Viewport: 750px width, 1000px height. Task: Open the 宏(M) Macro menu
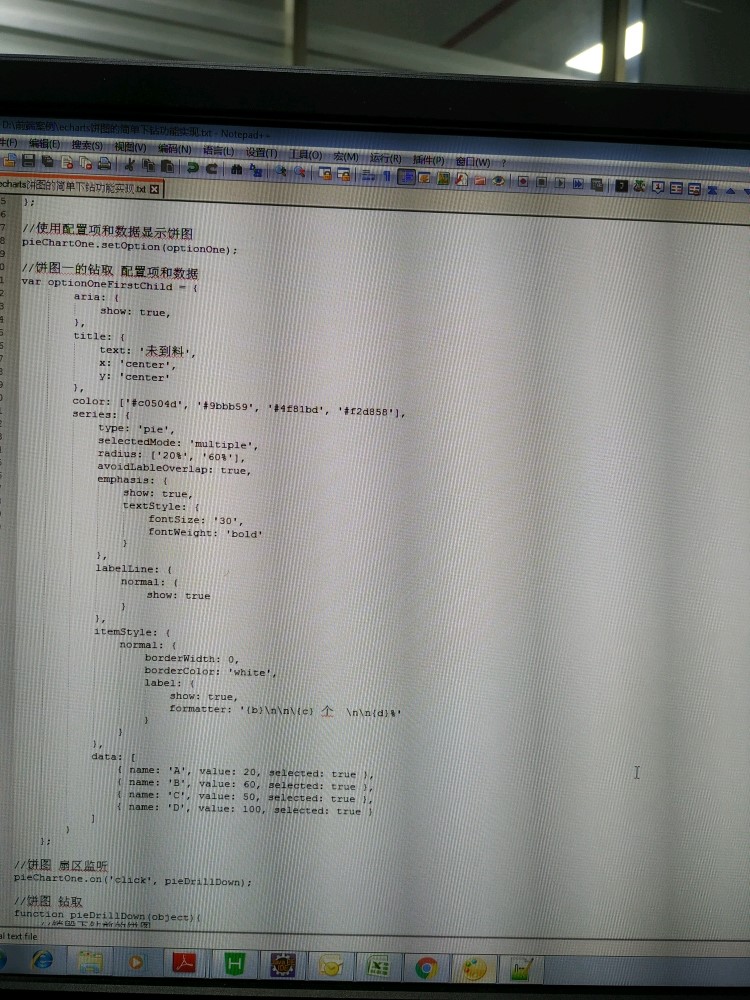pos(346,157)
